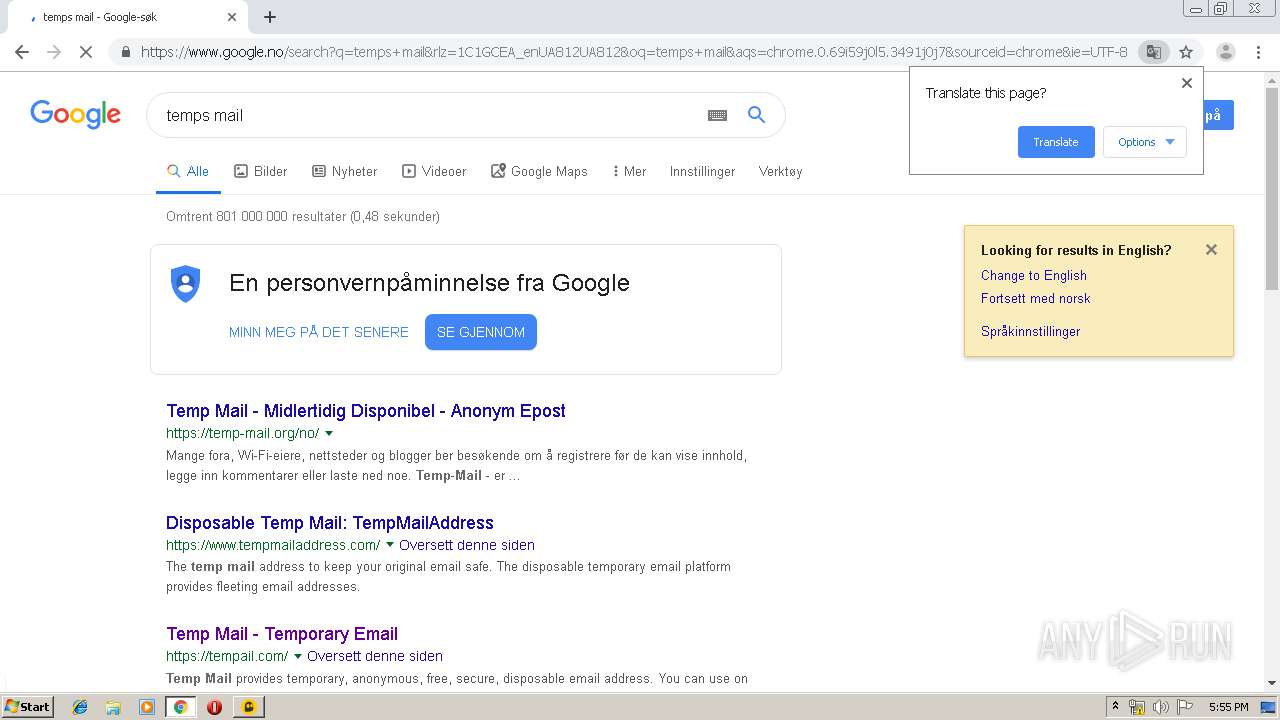Switch to the Videoer tab
The width and height of the screenshot is (1280, 720).
[x=434, y=172]
